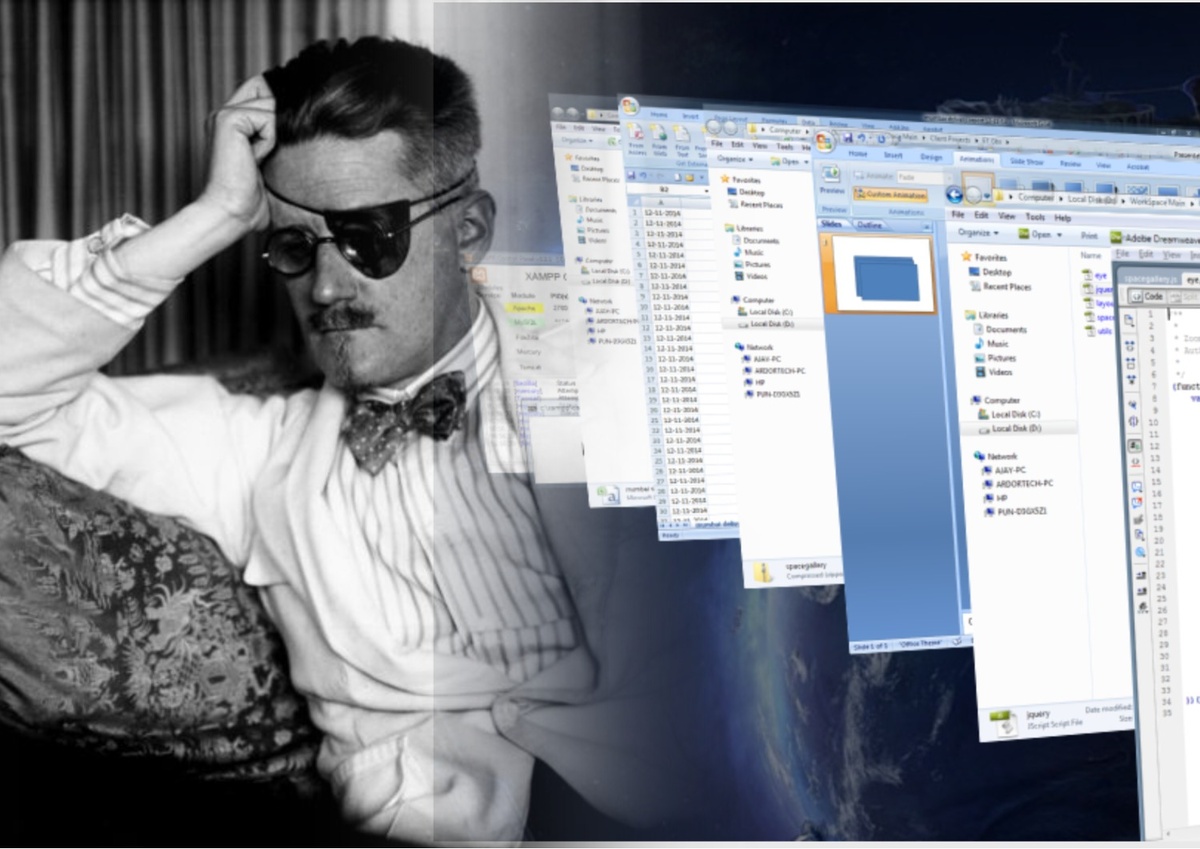This screenshot has width=1200, height=849.
Task: Switch Dreamweaver to Code view
Action: coord(1147,296)
